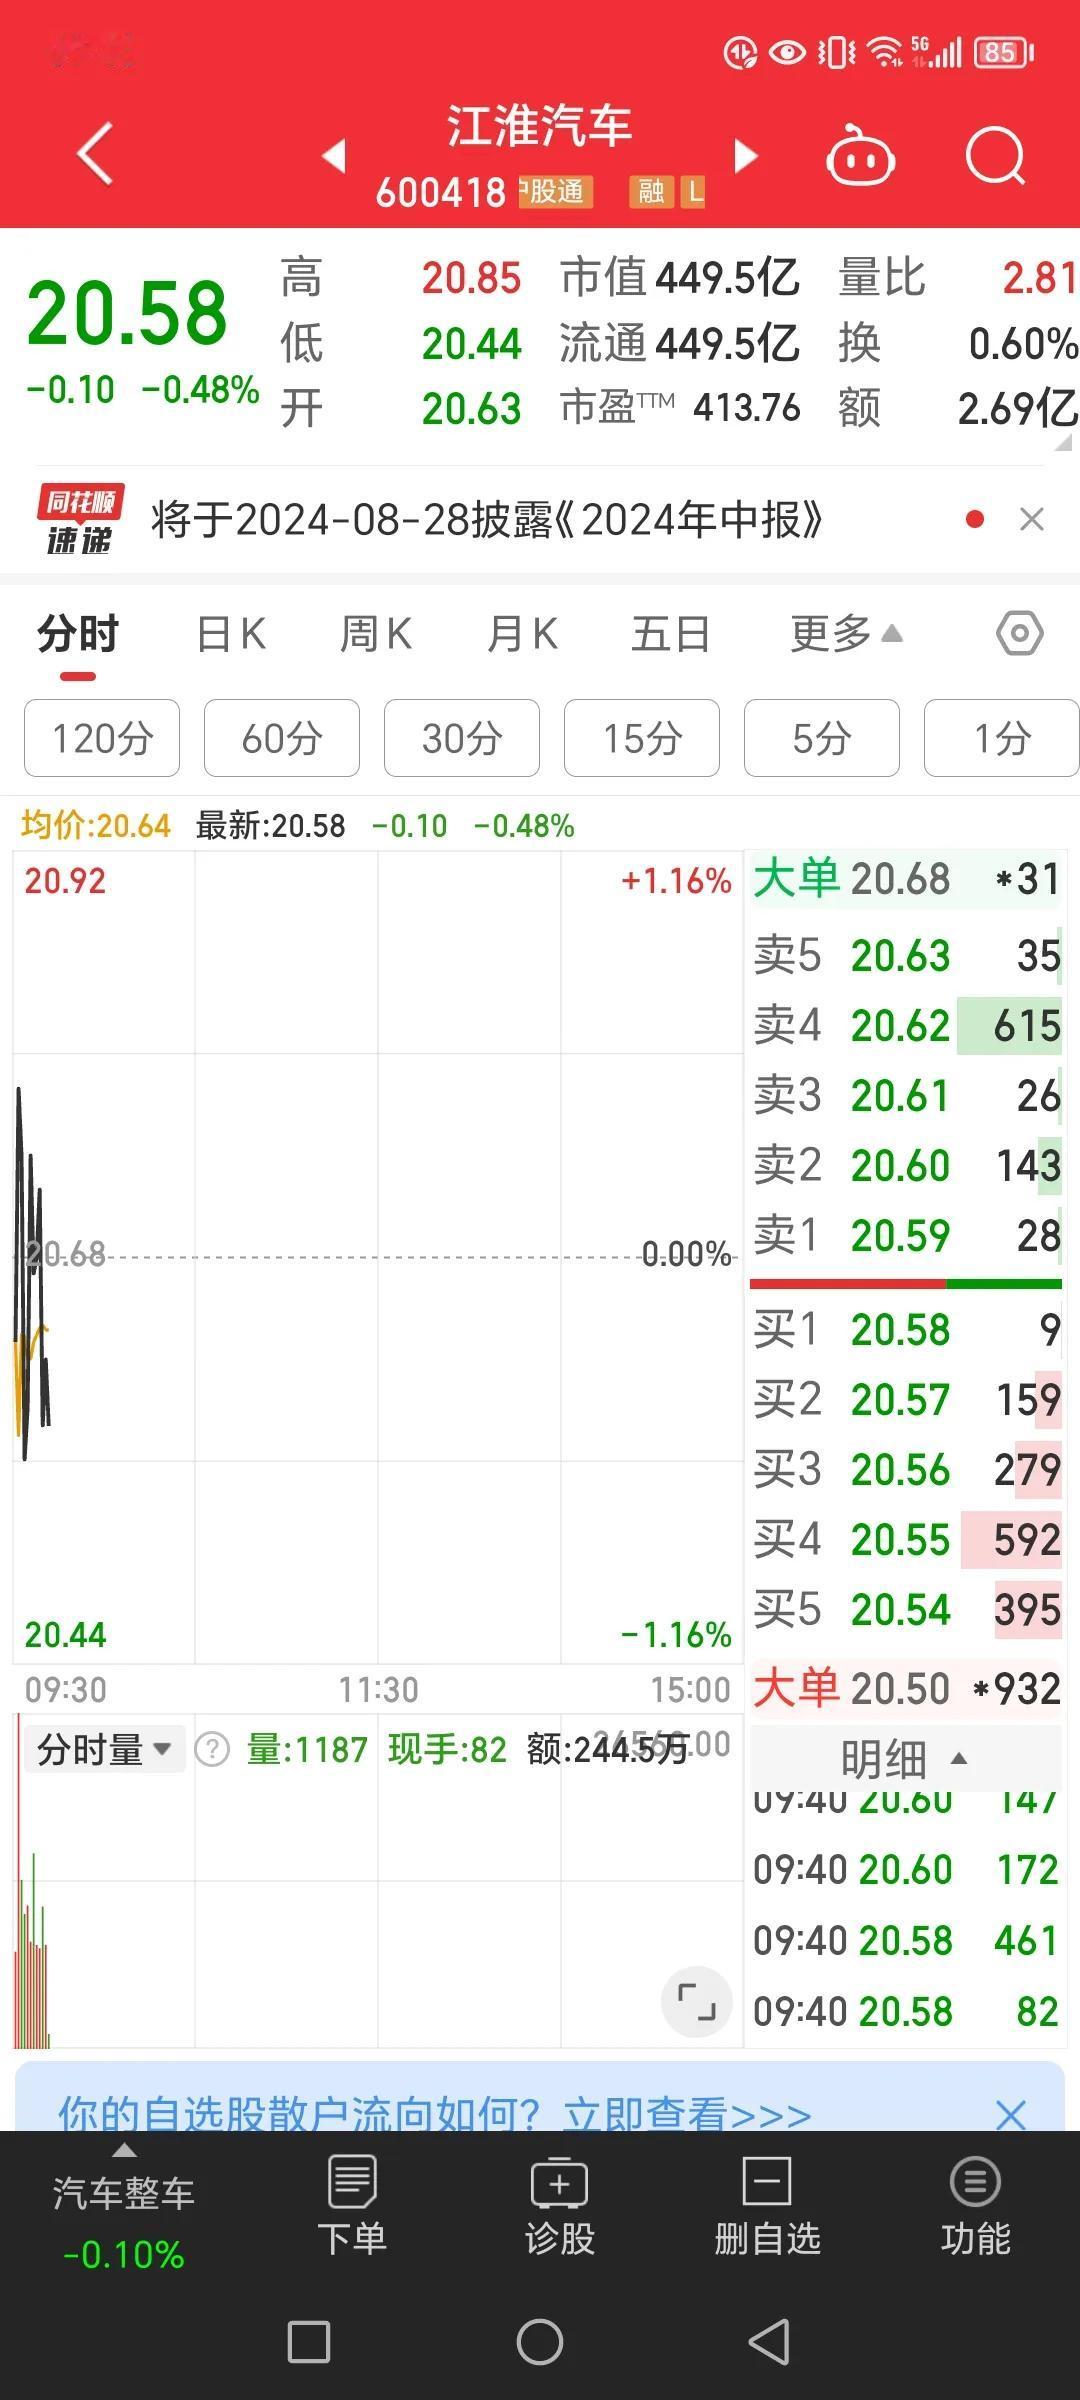Tap the 大单 20.68 sell row
The height and width of the screenshot is (2400, 1080).
[x=906, y=879]
